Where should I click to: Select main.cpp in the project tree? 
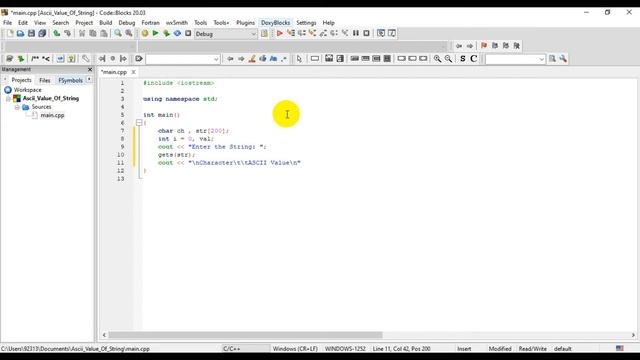(52, 115)
